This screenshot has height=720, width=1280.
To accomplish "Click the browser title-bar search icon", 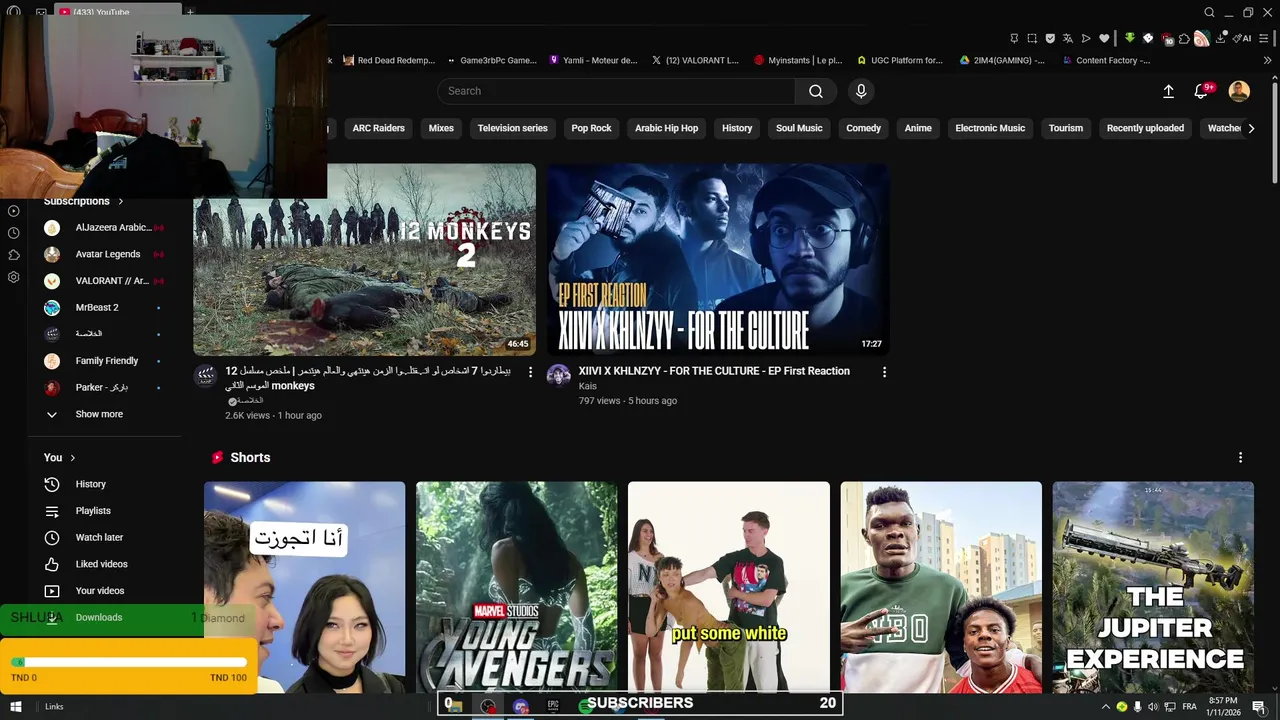I will click(x=1209, y=13).
